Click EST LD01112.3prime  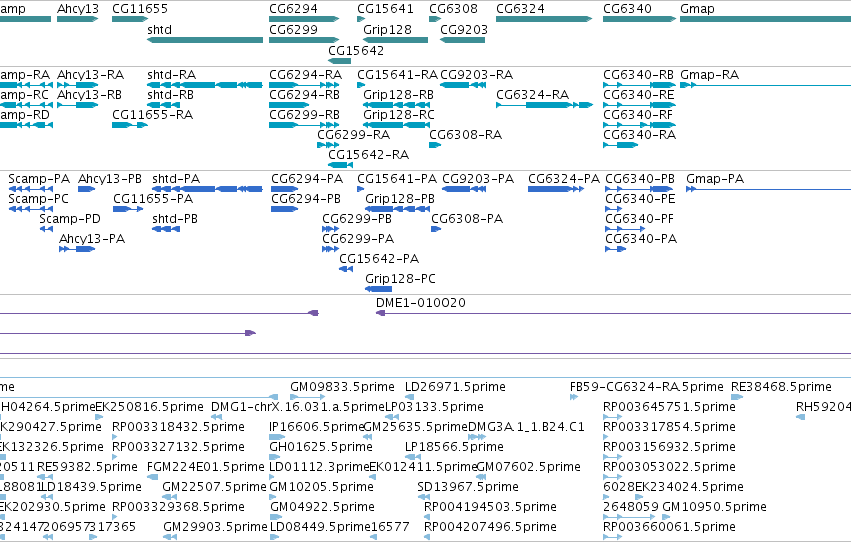[319, 467]
